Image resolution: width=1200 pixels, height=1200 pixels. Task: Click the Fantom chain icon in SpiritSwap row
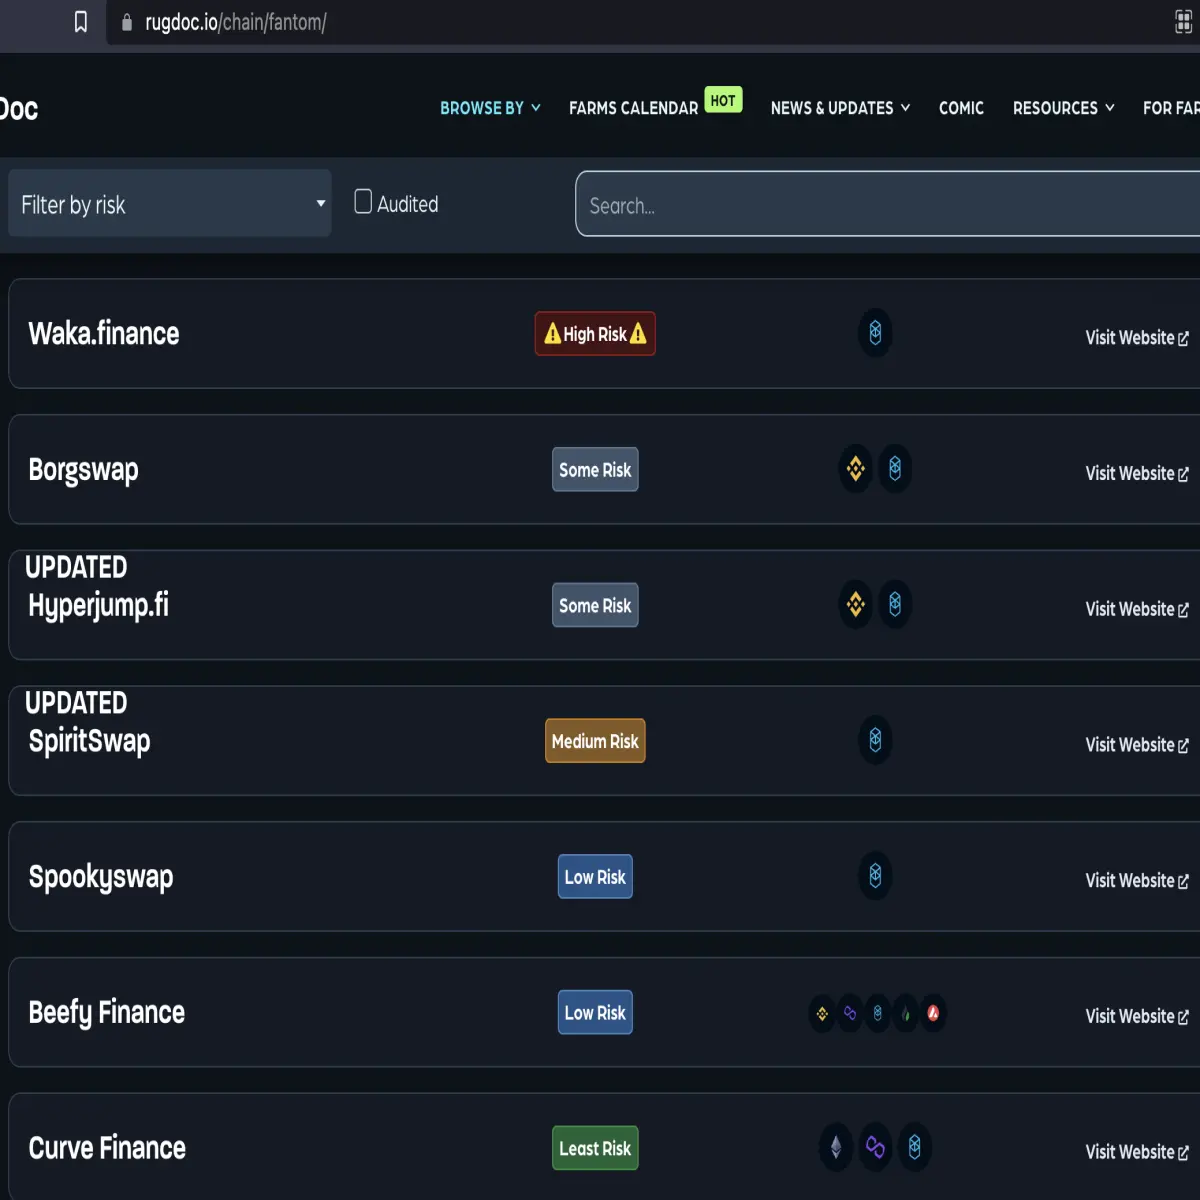coord(875,740)
